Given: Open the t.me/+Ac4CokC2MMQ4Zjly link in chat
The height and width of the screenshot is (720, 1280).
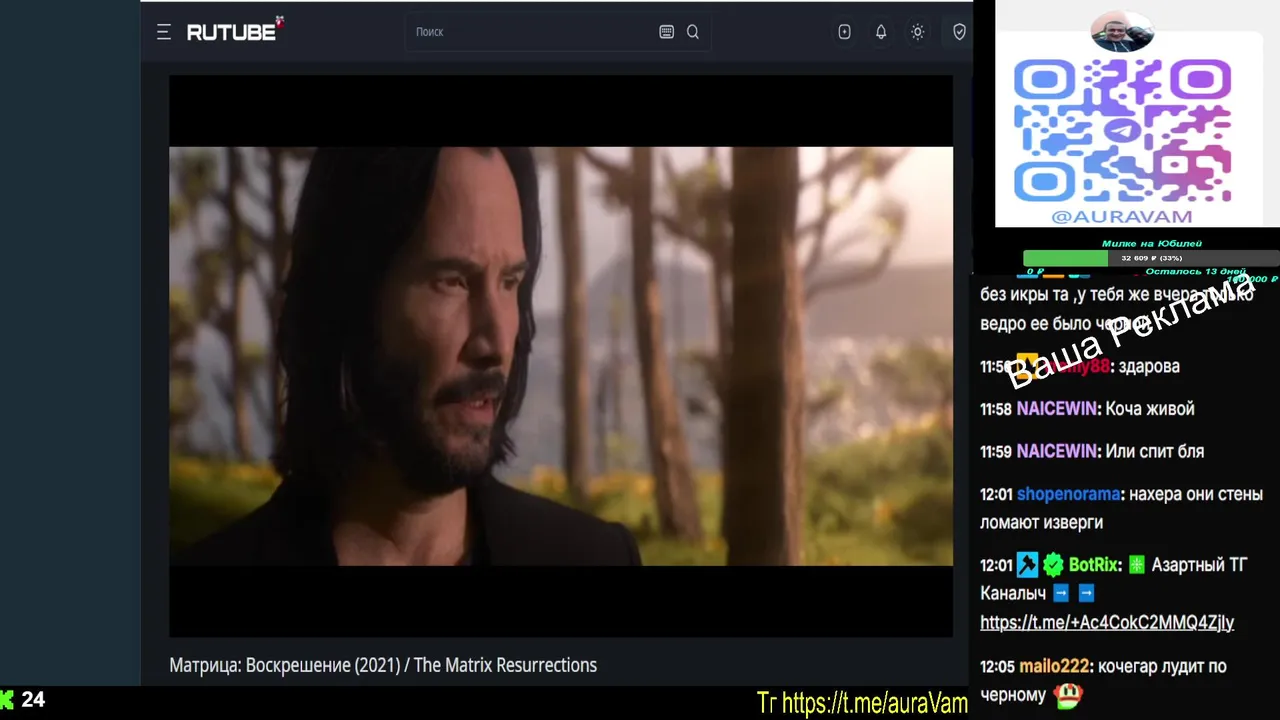Looking at the screenshot, I should pyautogui.click(x=1107, y=622).
